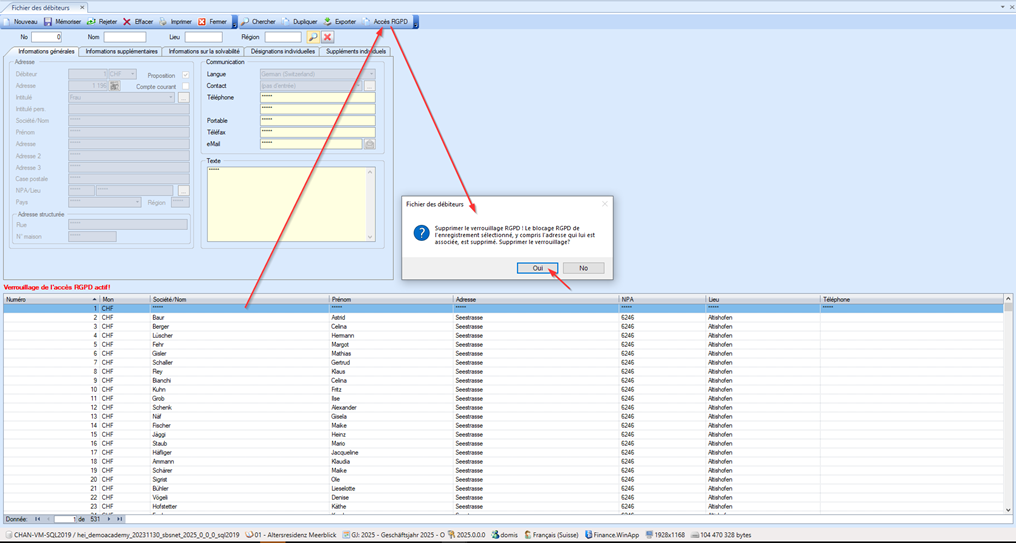Viewport: 1016px width, 543px height.
Task: Expand the Langue dropdown
Action: click(x=371, y=74)
